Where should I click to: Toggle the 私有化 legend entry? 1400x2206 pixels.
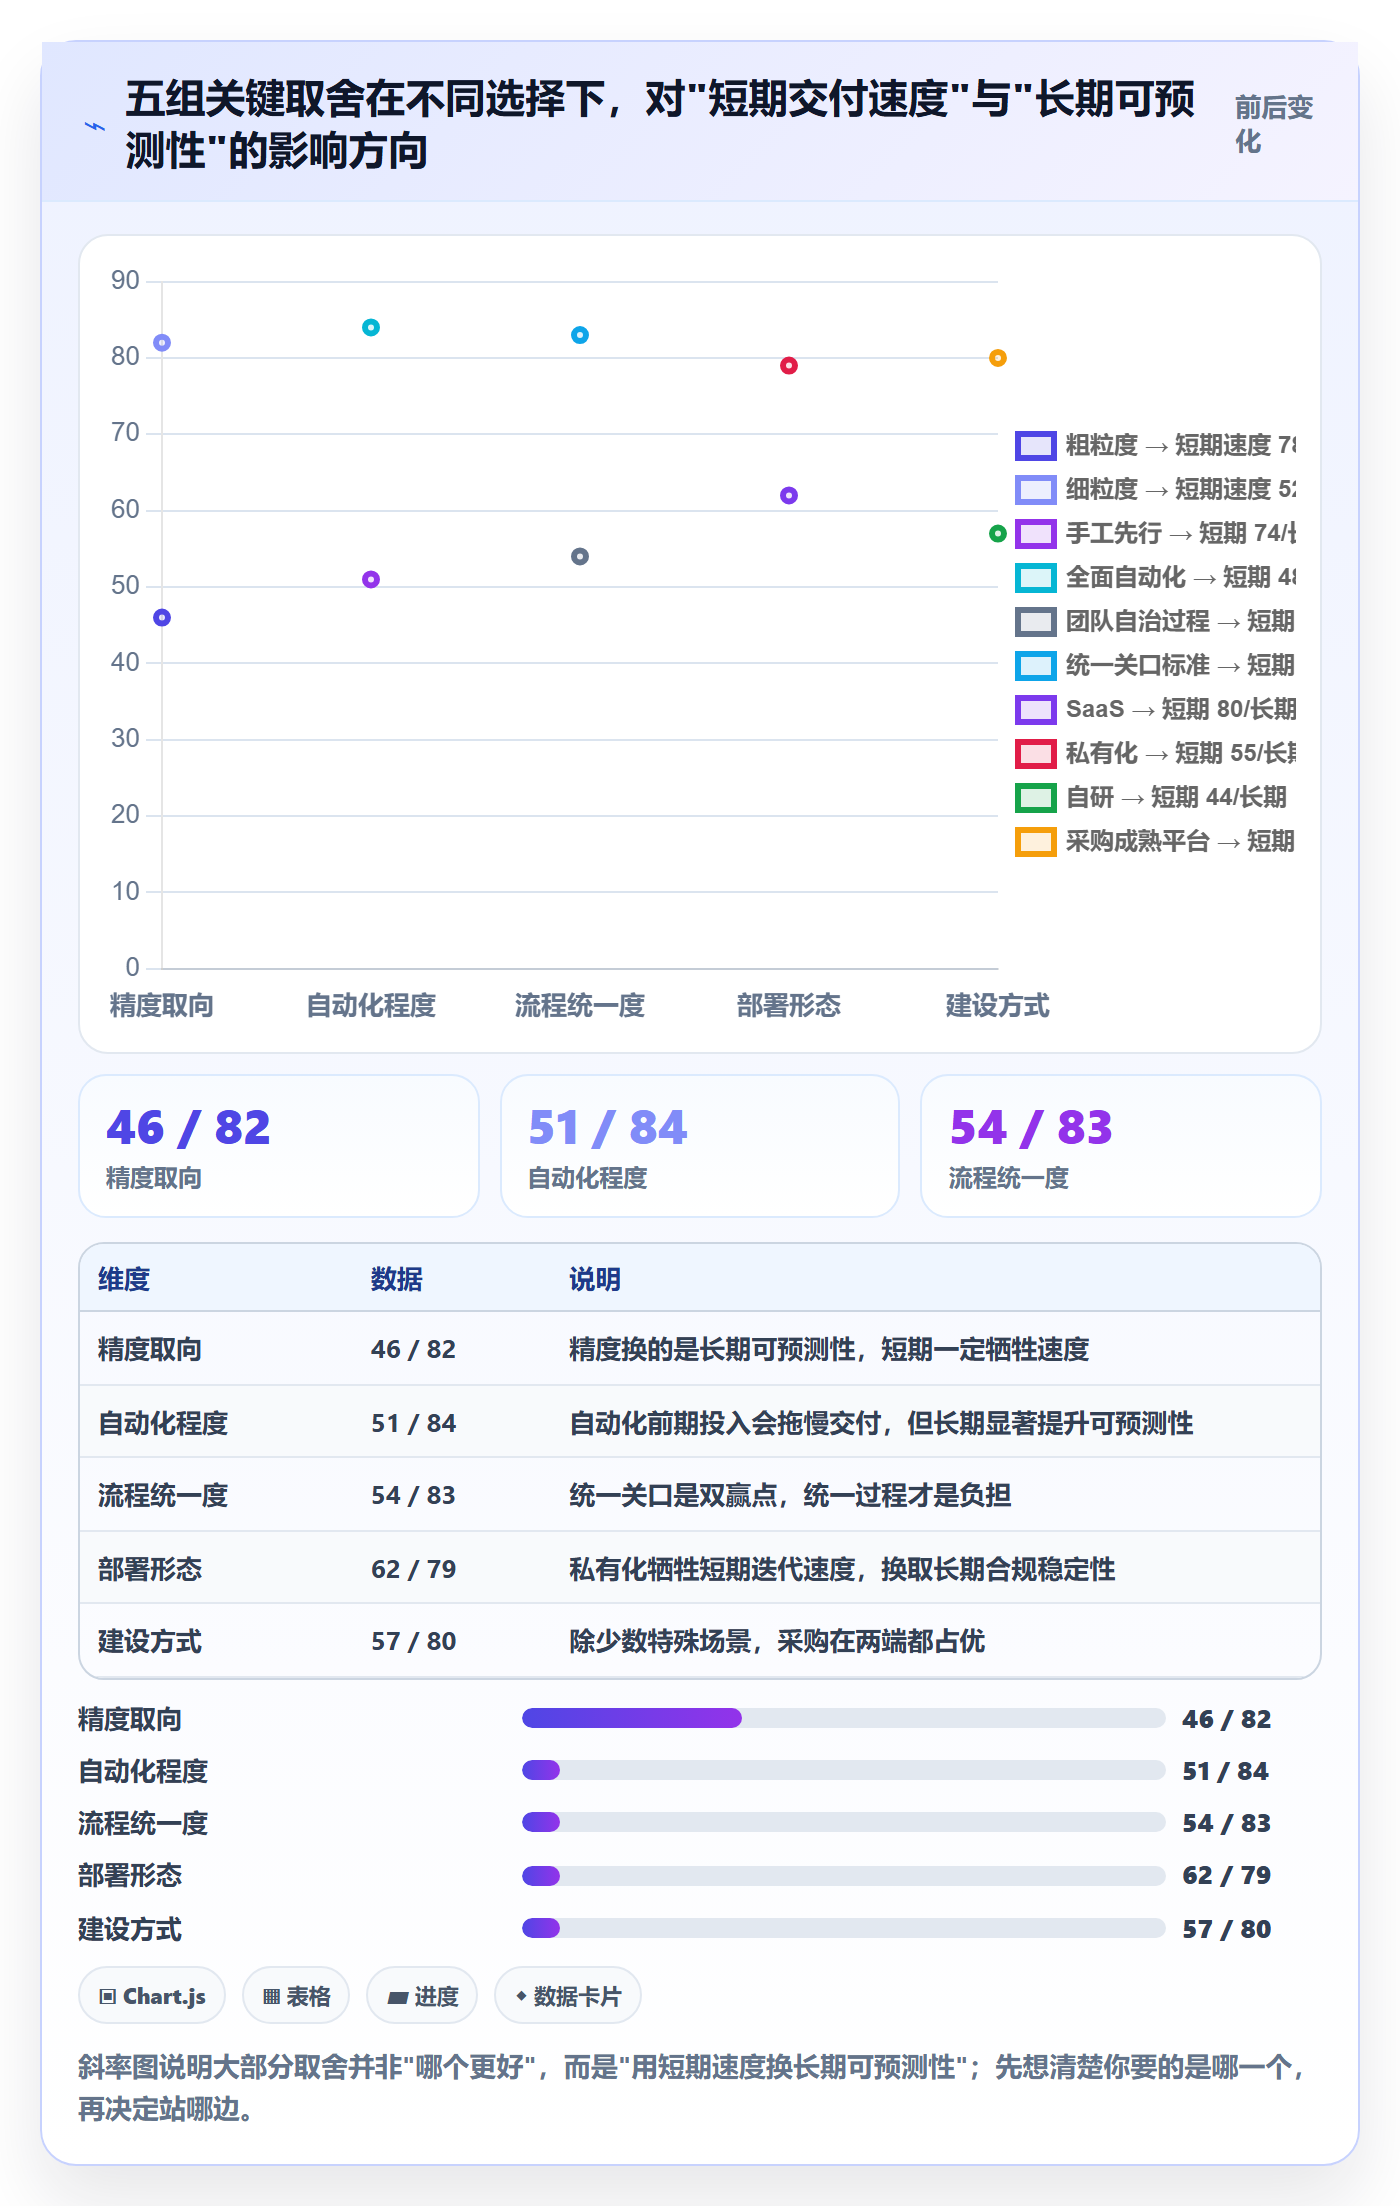tap(1155, 753)
